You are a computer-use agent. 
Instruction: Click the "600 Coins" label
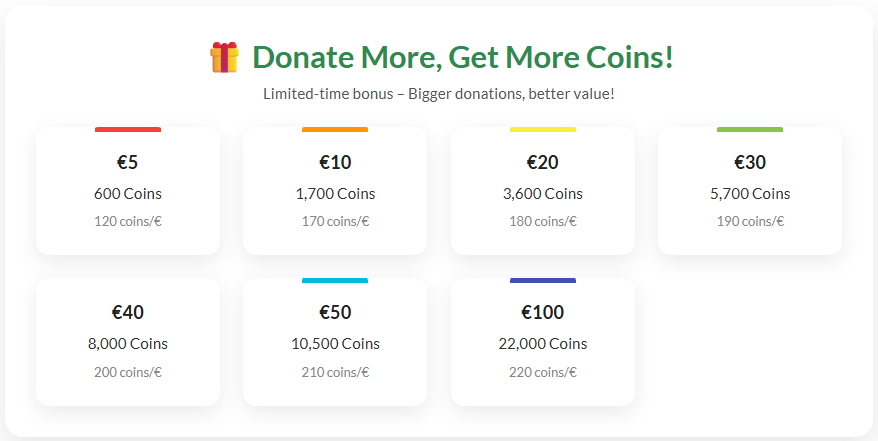click(x=128, y=194)
